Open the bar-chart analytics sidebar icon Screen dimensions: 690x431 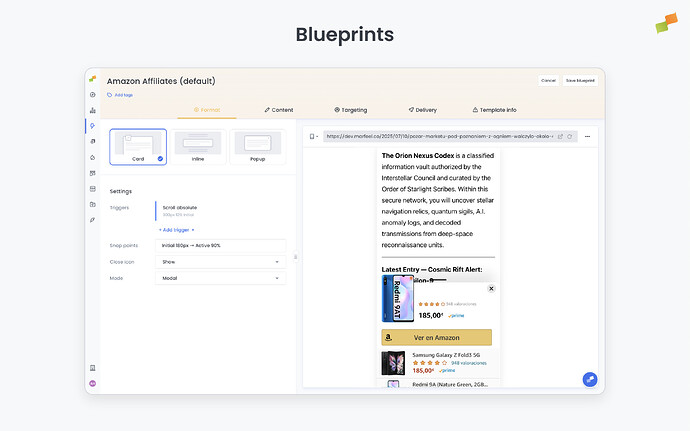coord(92,110)
